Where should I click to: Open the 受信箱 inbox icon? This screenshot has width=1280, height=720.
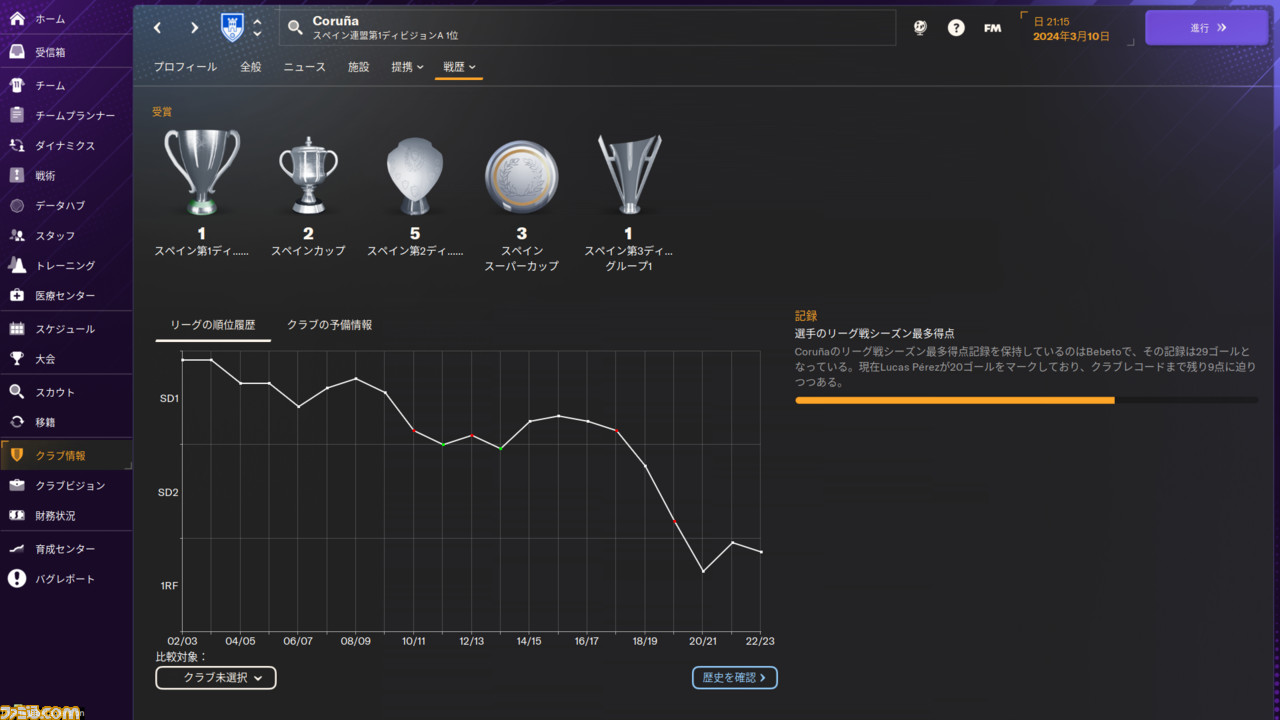[x=17, y=52]
